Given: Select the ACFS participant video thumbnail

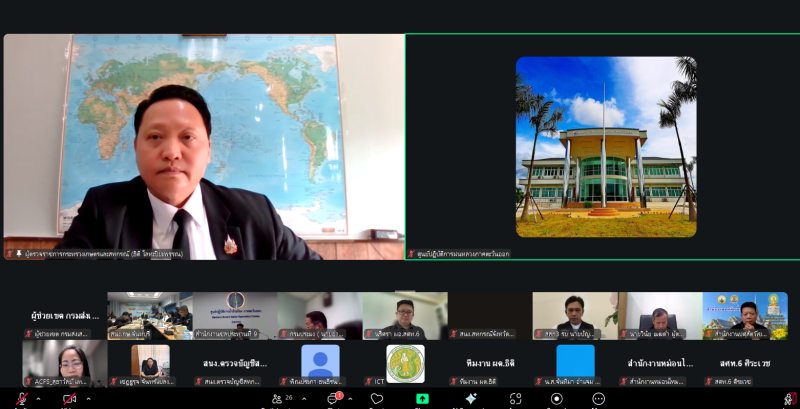Looking at the screenshot, I should pos(64,363).
